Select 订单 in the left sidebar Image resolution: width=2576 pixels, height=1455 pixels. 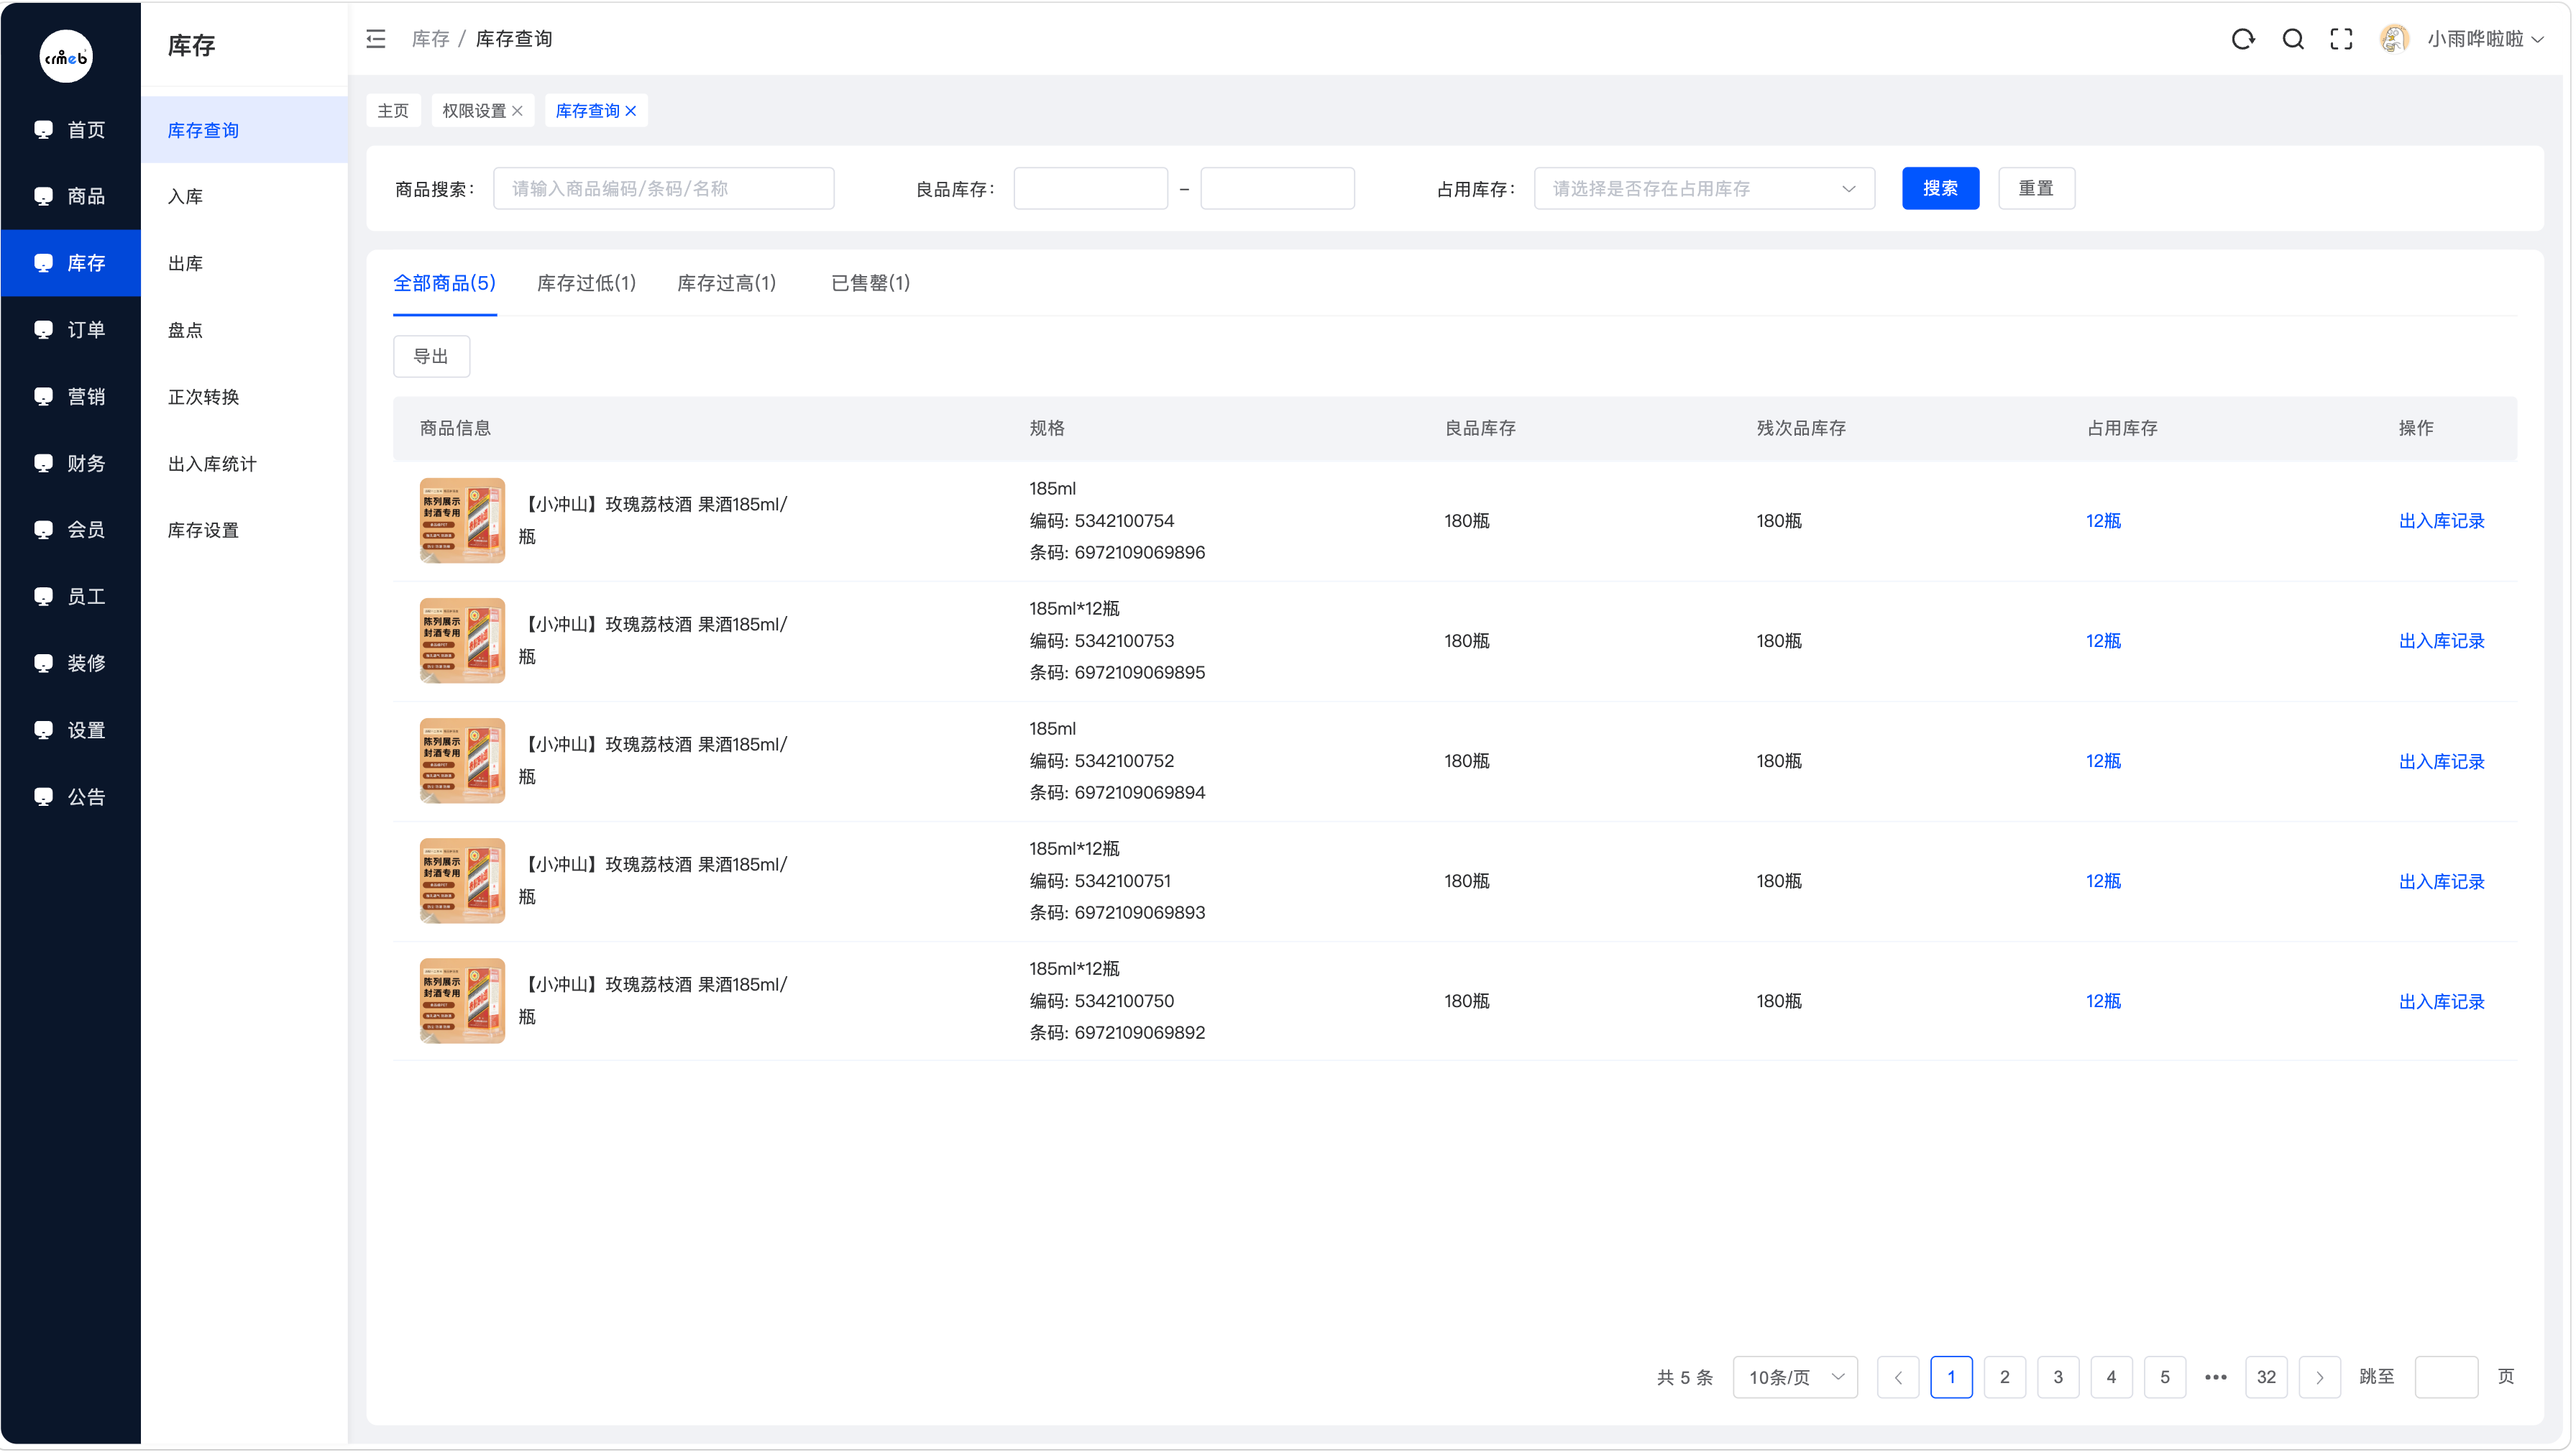[70, 329]
